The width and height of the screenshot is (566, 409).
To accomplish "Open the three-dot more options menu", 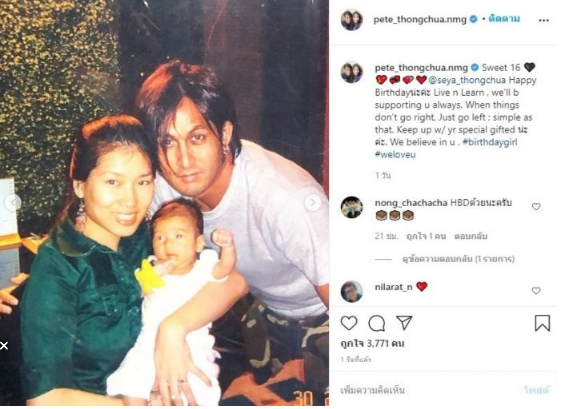I will click(544, 21).
